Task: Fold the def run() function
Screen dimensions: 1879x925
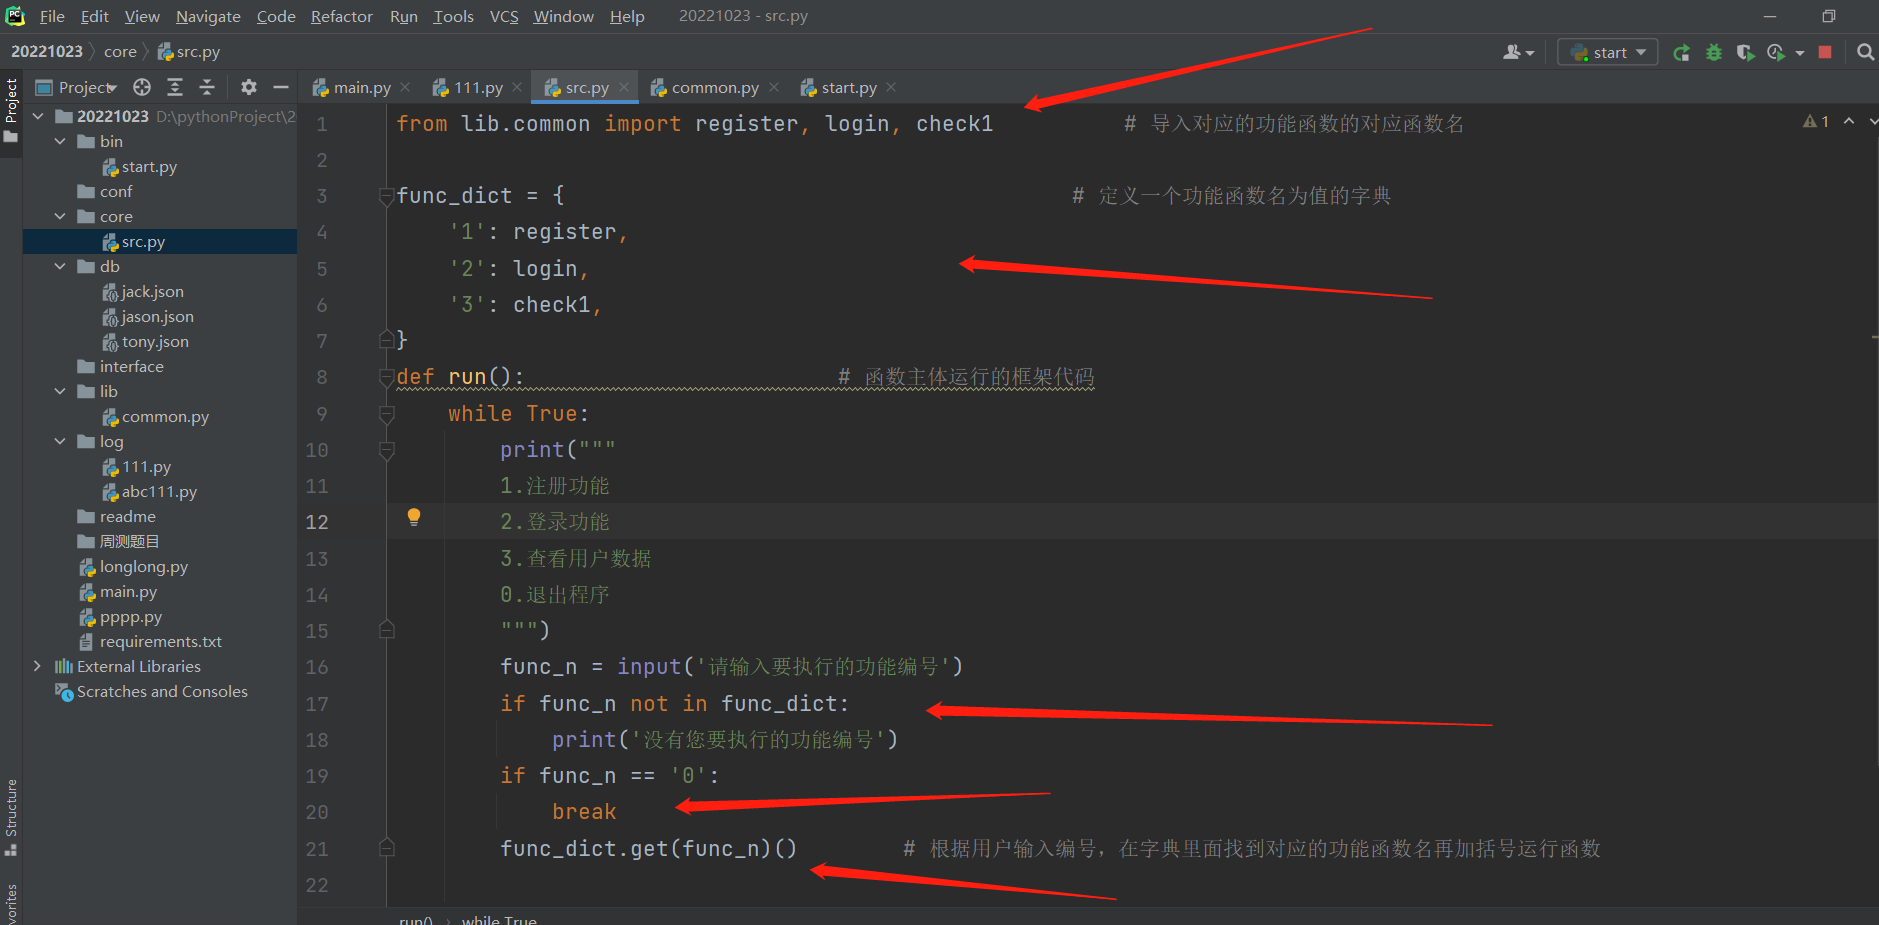Action: [x=387, y=377]
